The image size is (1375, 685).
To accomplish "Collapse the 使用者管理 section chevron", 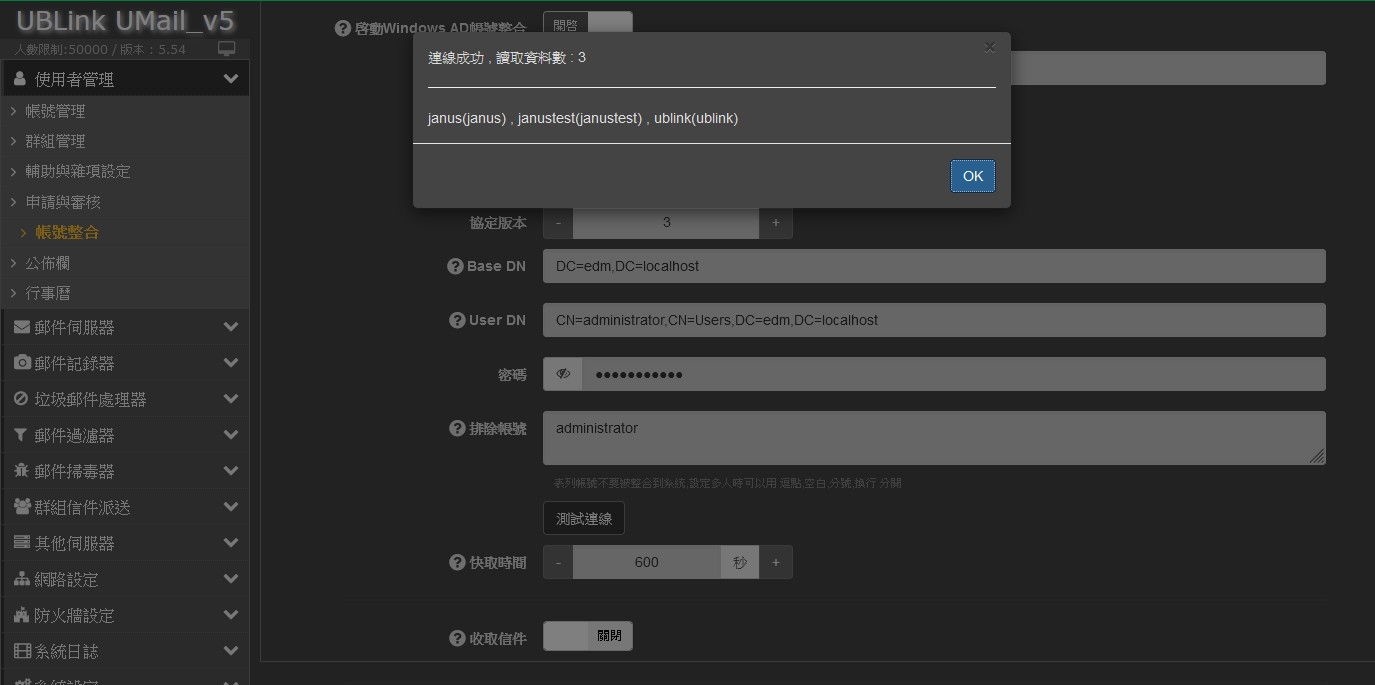I will click(231, 79).
